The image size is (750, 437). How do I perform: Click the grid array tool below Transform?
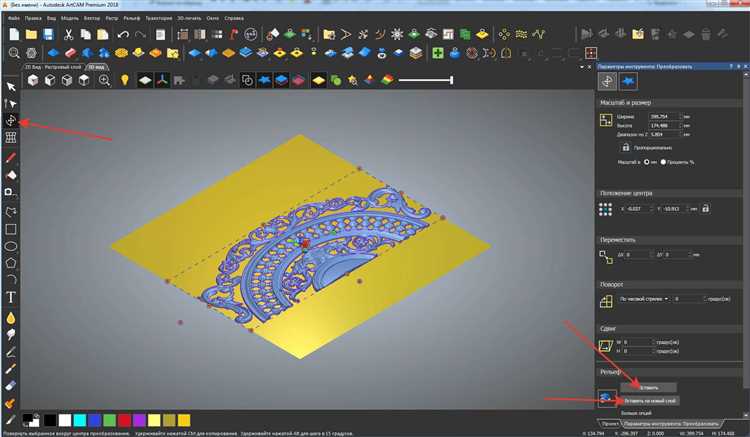11,137
